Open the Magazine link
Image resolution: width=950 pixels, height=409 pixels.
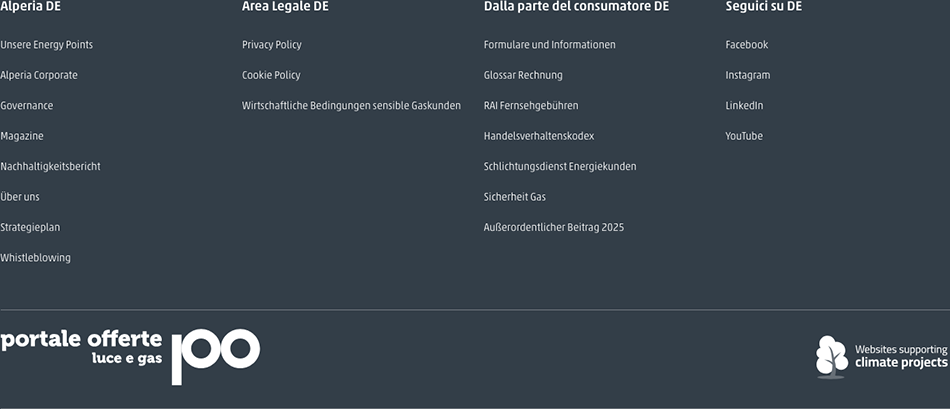[22, 136]
